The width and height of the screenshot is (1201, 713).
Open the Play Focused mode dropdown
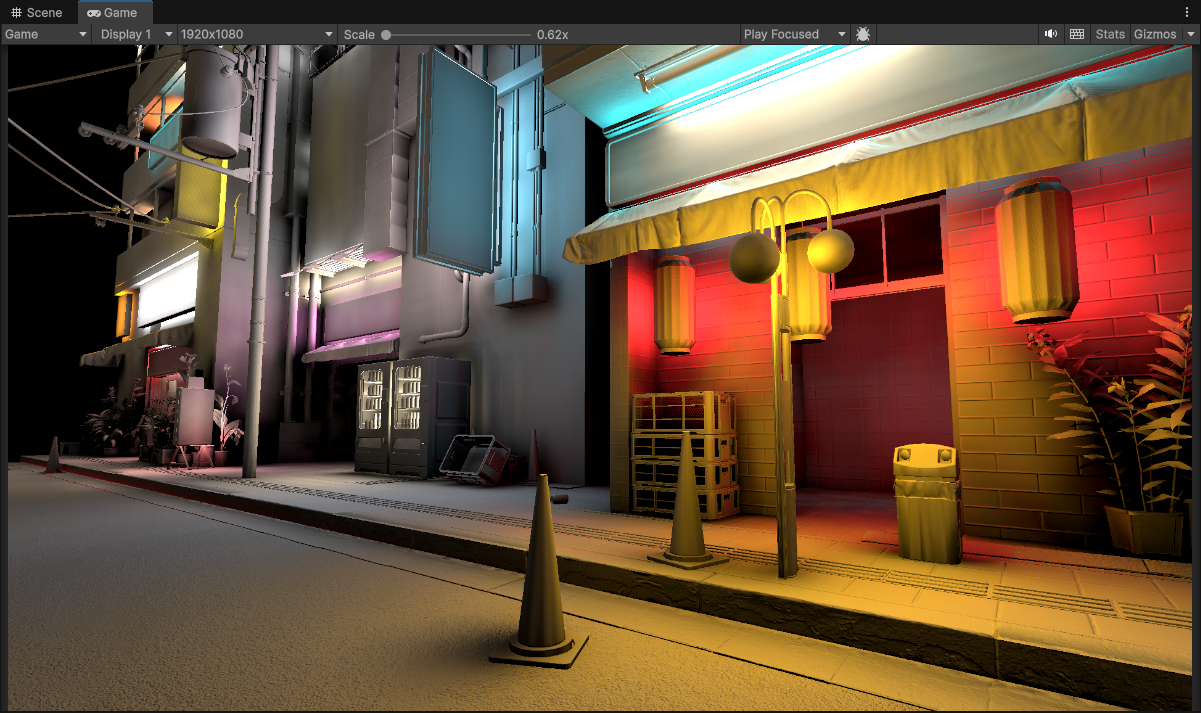click(793, 33)
